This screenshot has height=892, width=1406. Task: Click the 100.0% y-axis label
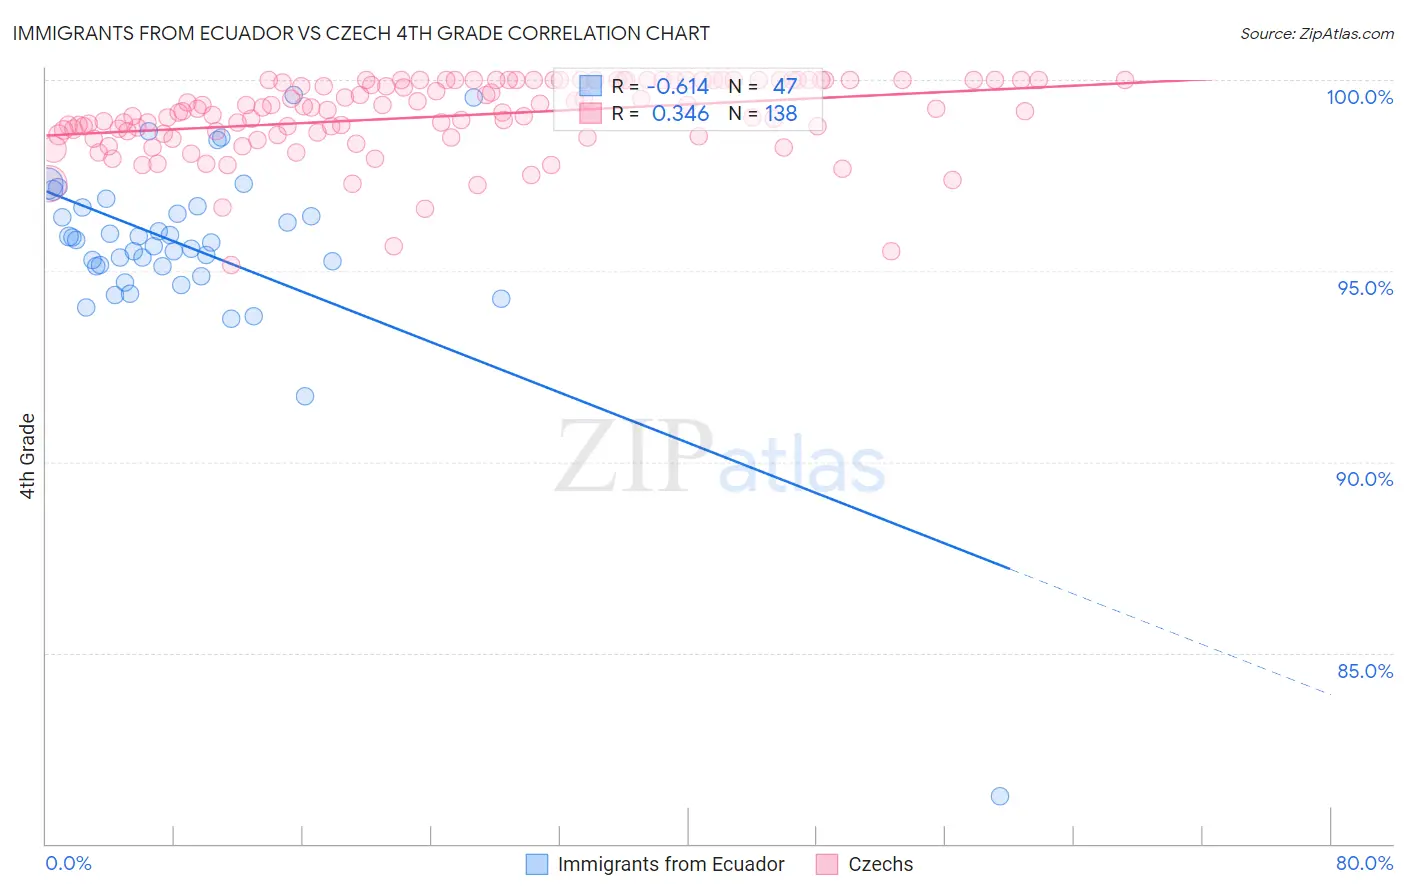coord(1360,97)
